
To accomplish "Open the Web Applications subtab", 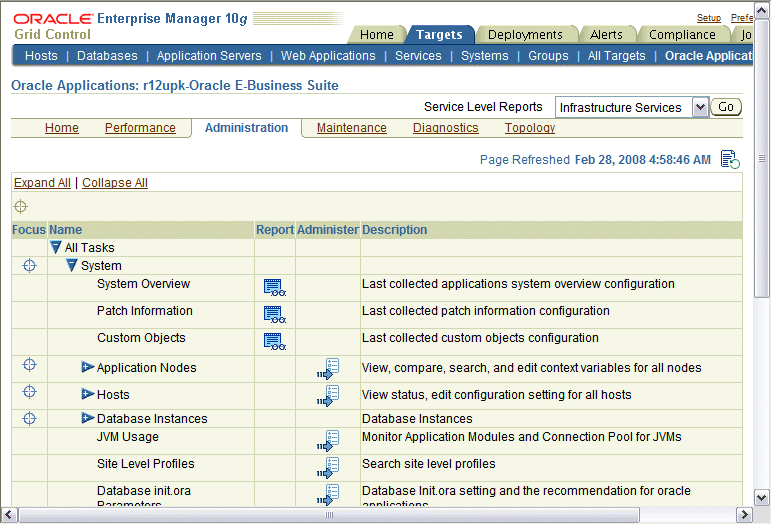I will tap(328, 56).
